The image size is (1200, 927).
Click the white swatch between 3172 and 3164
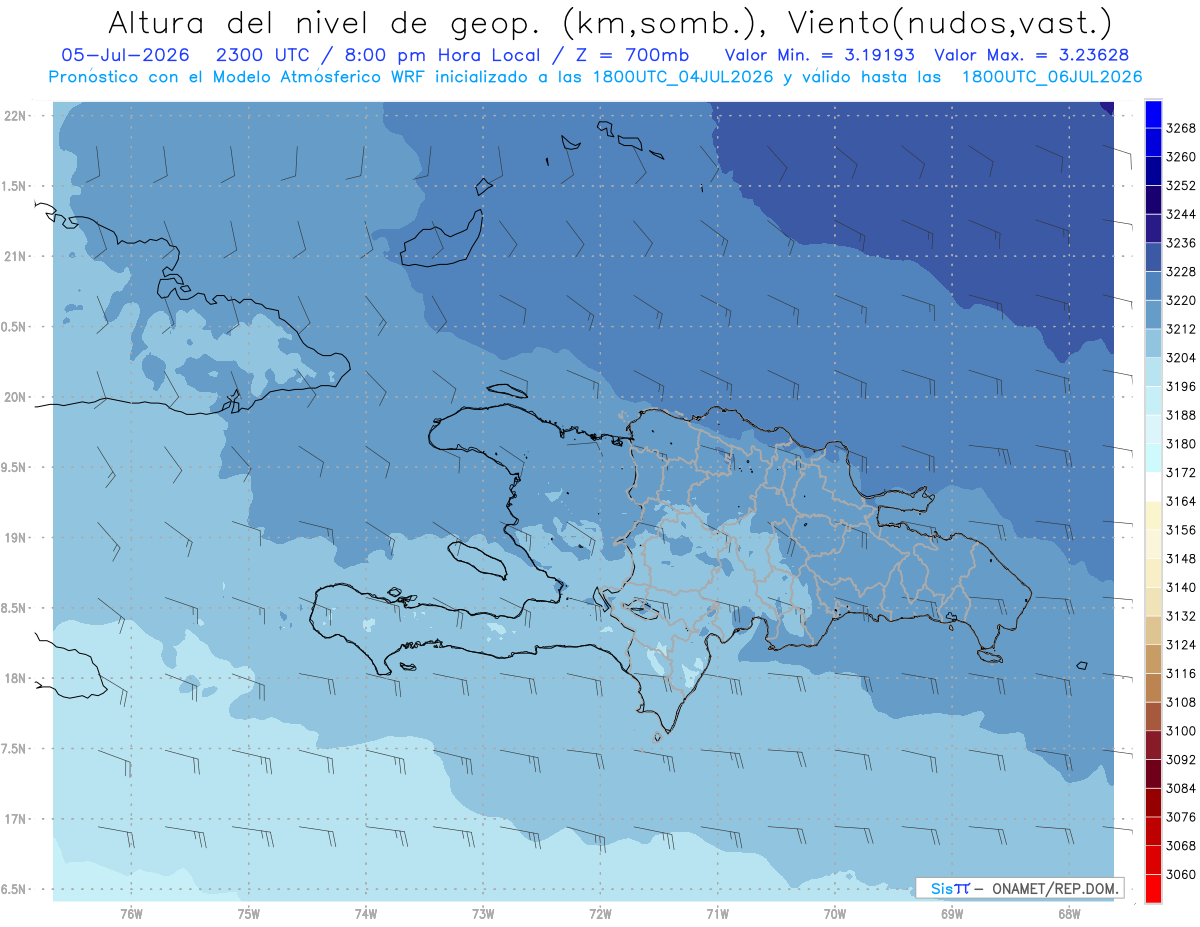click(x=1153, y=486)
